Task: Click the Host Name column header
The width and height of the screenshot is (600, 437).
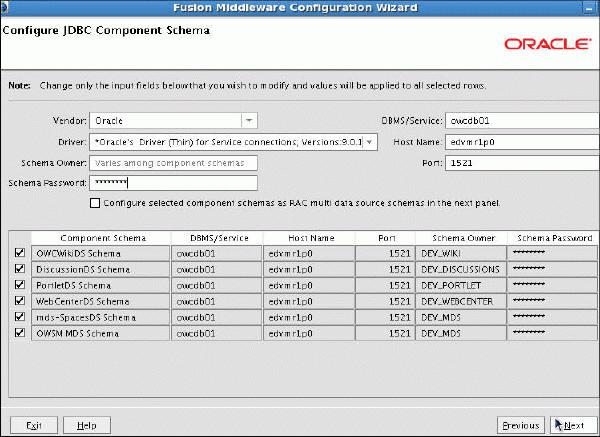Action: tap(309, 238)
